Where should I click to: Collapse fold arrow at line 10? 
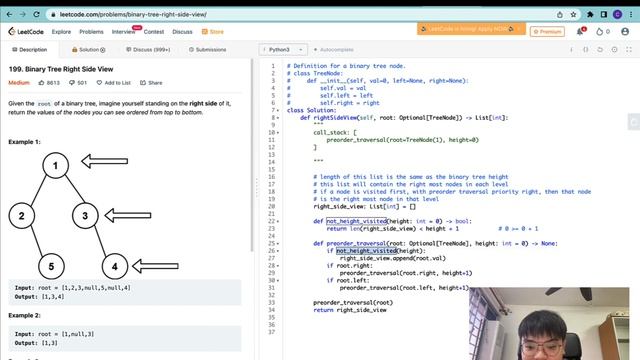coord(278,133)
